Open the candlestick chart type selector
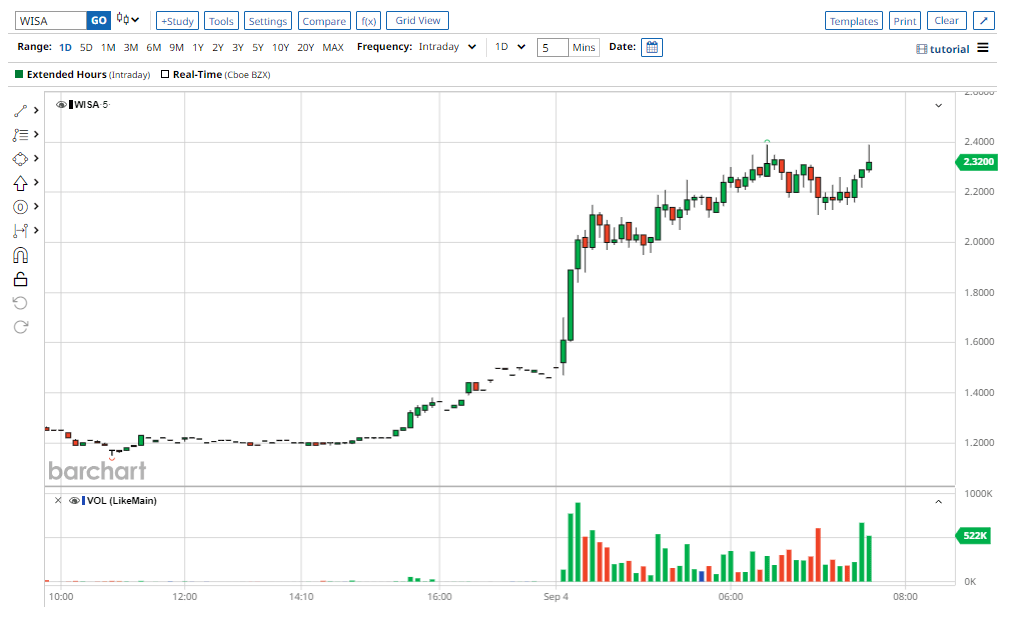The image size is (1012, 625). pos(128,20)
